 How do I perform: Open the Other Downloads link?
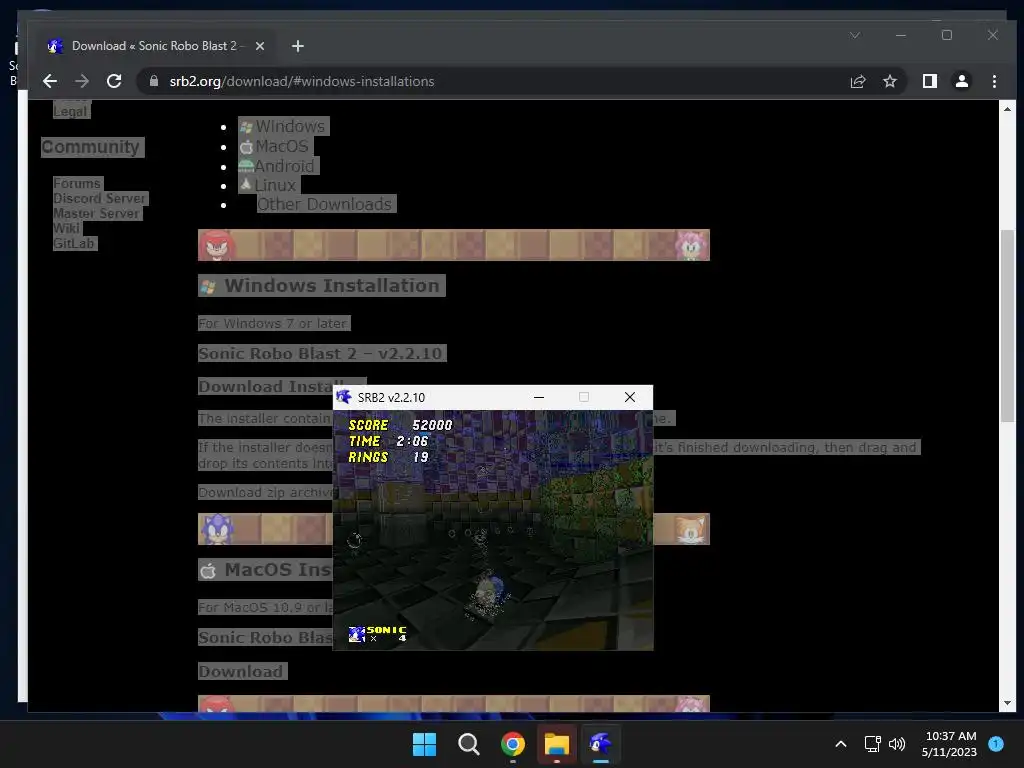(x=325, y=204)
